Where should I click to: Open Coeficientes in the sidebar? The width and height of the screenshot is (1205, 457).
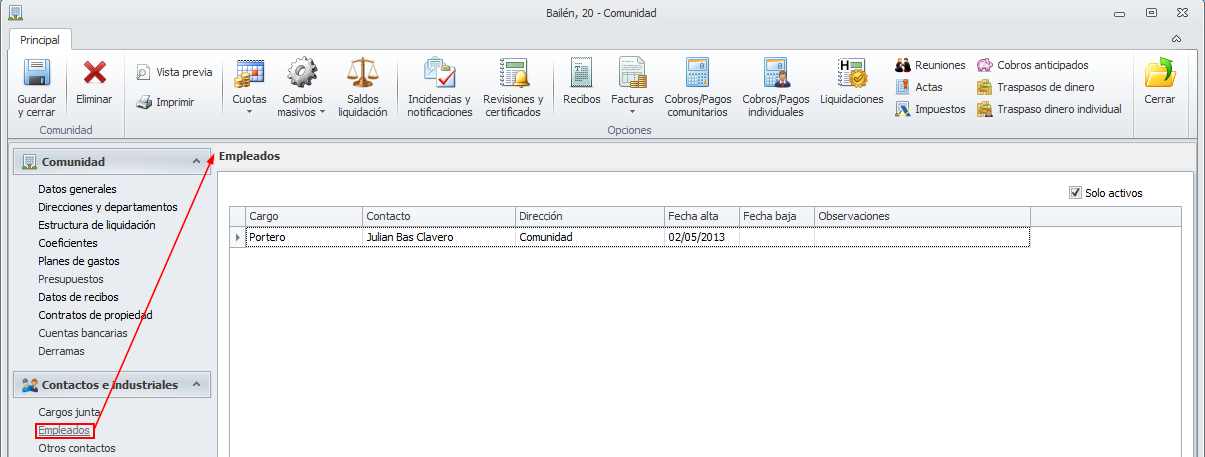68,243
